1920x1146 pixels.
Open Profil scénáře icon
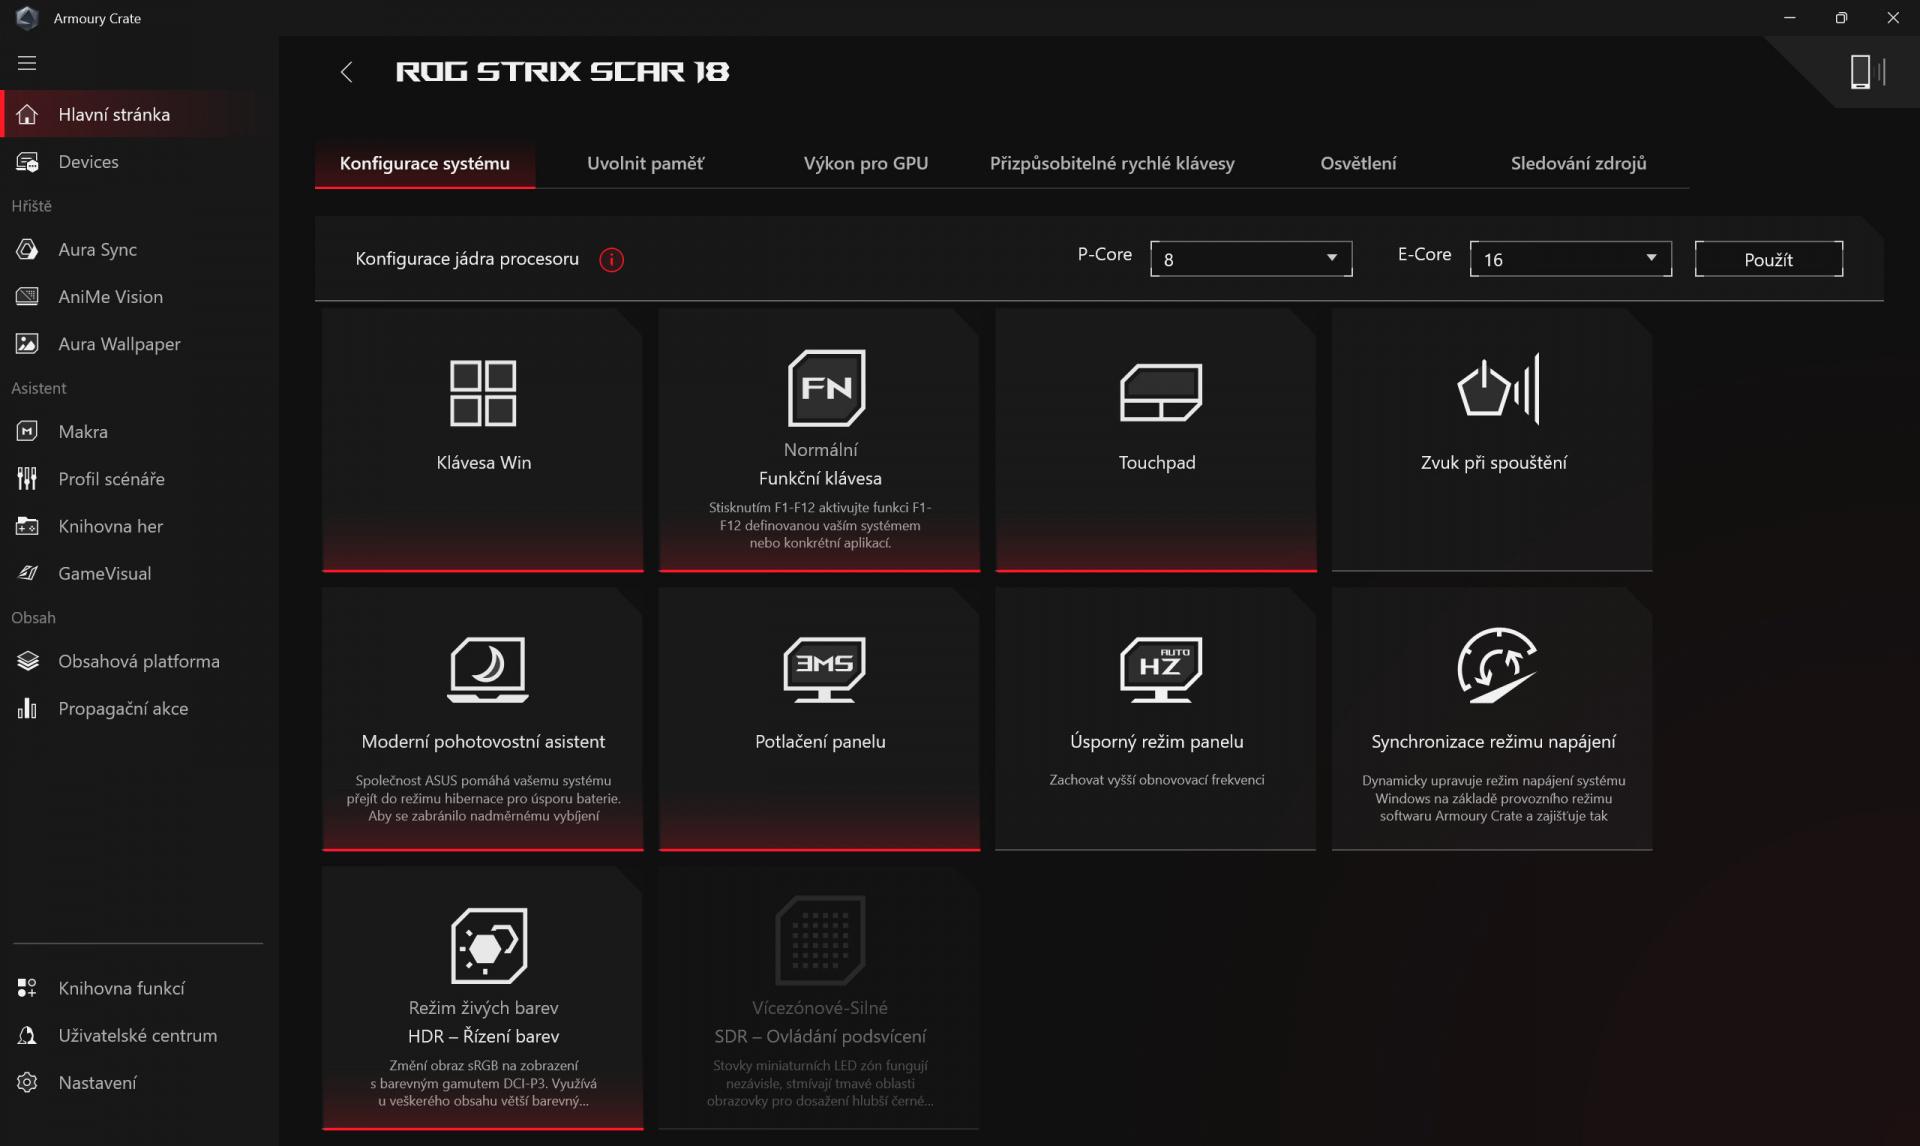(x=27, y=479)
